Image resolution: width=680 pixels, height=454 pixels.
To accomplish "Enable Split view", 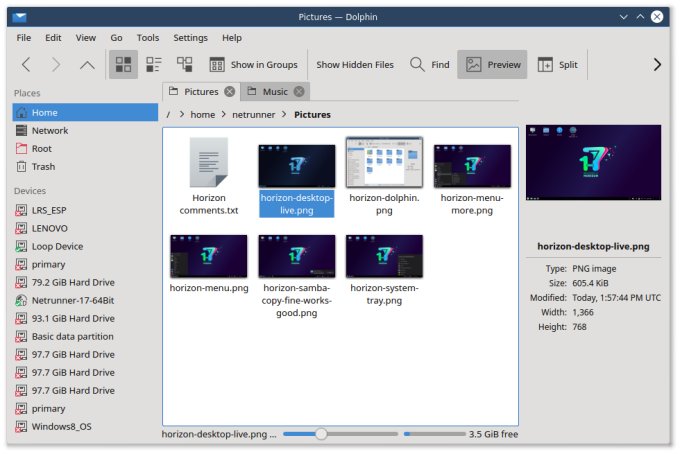I will click(557, 64).
